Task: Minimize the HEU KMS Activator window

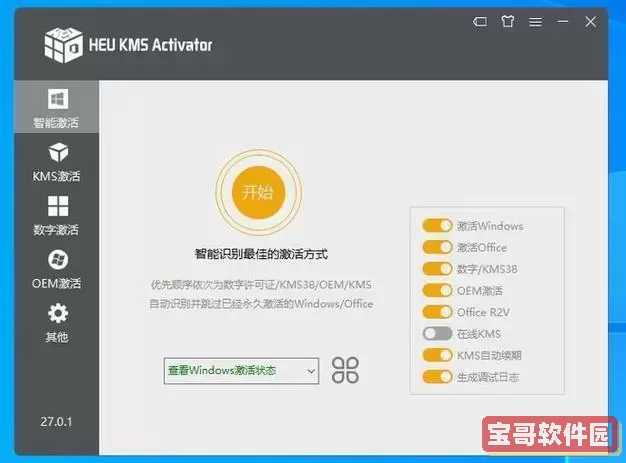Action: (x=563, y=22)
